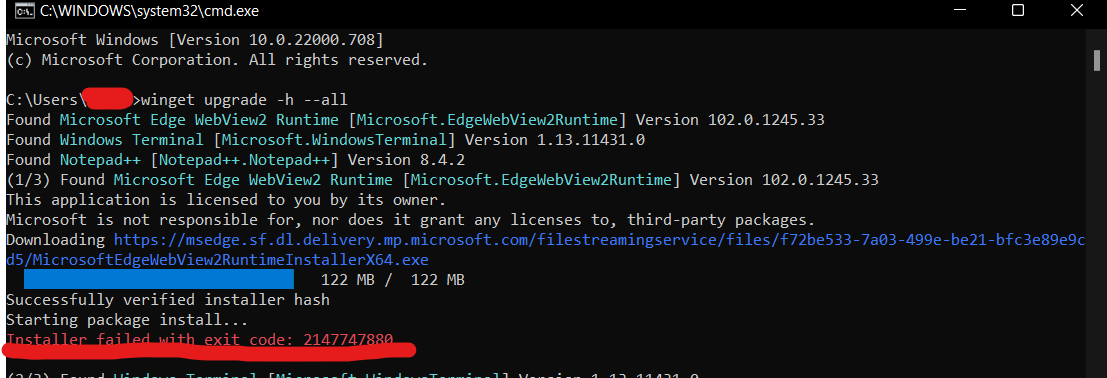Click the Successfully verified installer hash line

point(168,300)
